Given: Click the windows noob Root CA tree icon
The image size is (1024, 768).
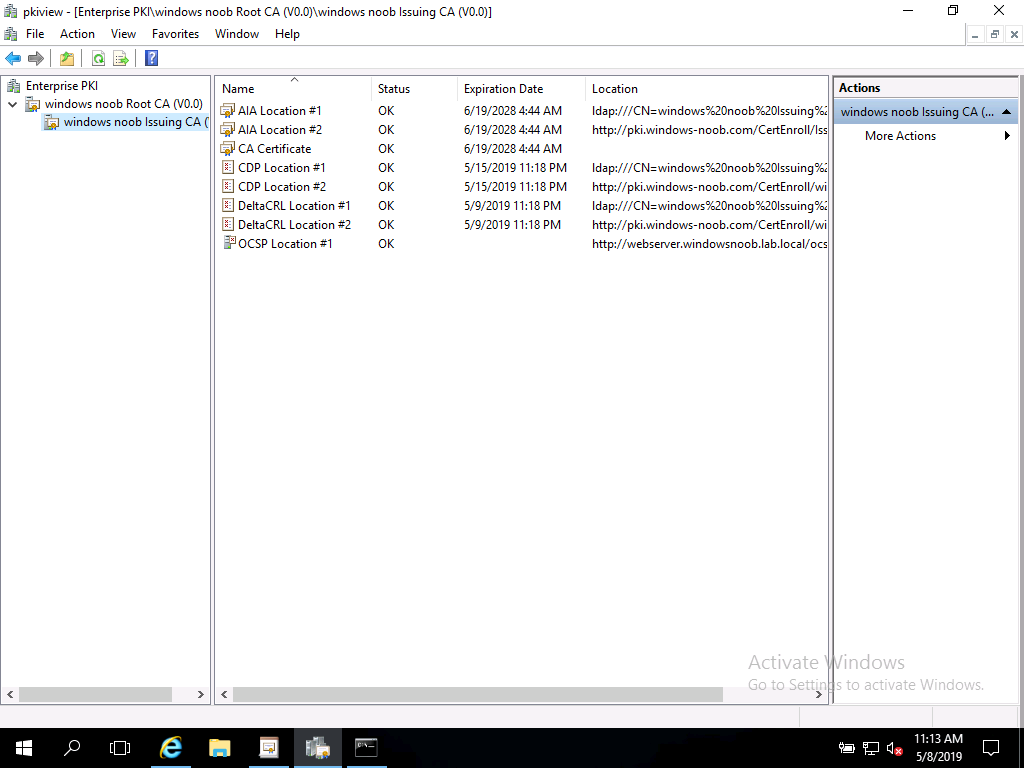Looking at the screenshot, I should click(x=33, y=104).
